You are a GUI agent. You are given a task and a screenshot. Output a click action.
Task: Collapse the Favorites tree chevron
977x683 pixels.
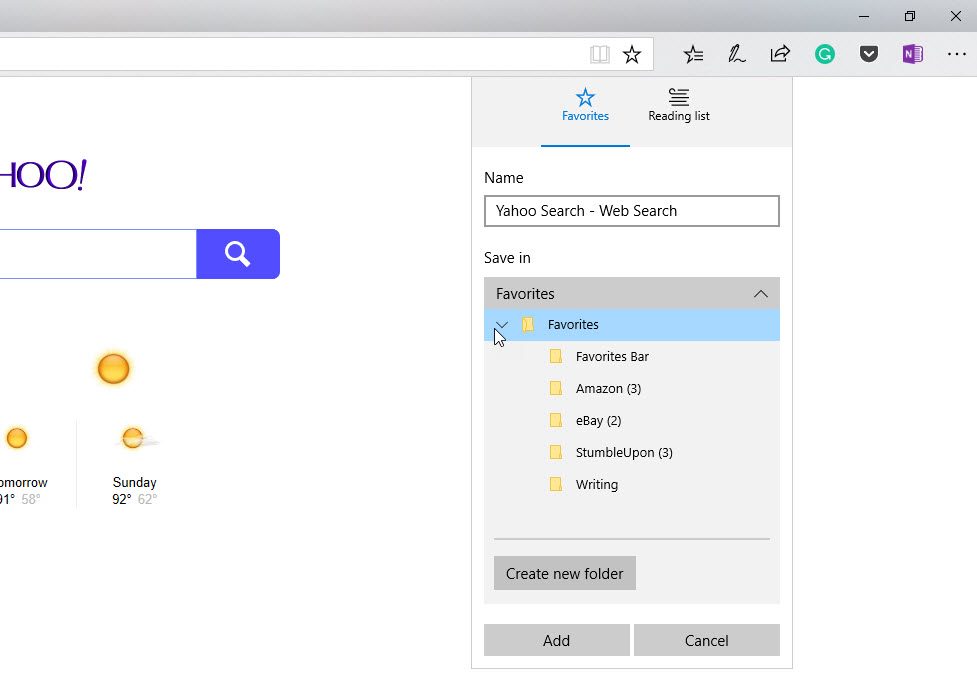coord(502,325)
